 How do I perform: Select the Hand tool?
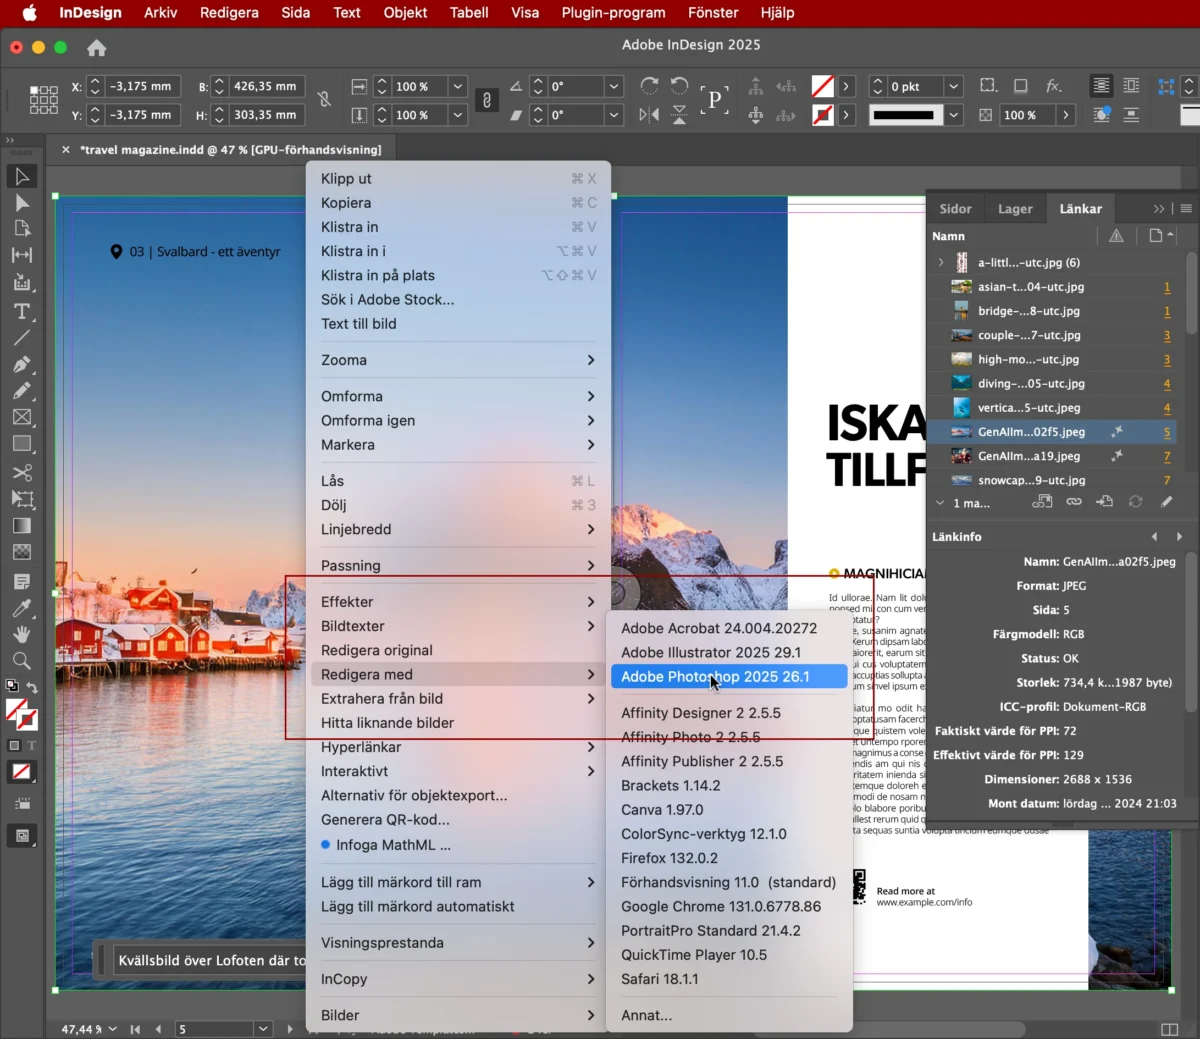point(22,634)
